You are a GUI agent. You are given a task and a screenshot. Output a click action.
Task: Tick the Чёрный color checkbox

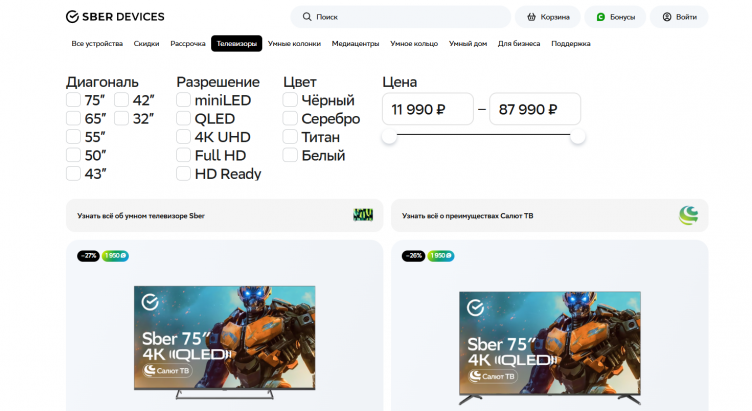(290, 100)
